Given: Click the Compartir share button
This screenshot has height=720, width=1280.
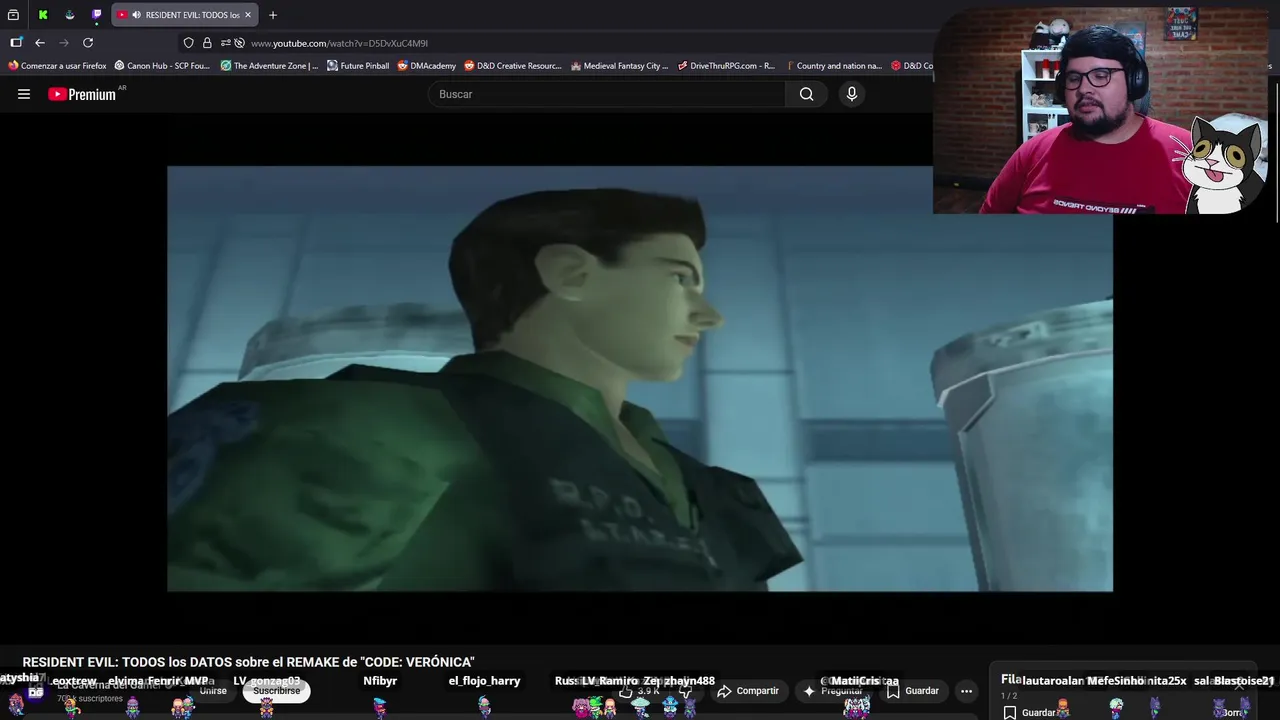Looking at the screenshot, I should [748, 691].
